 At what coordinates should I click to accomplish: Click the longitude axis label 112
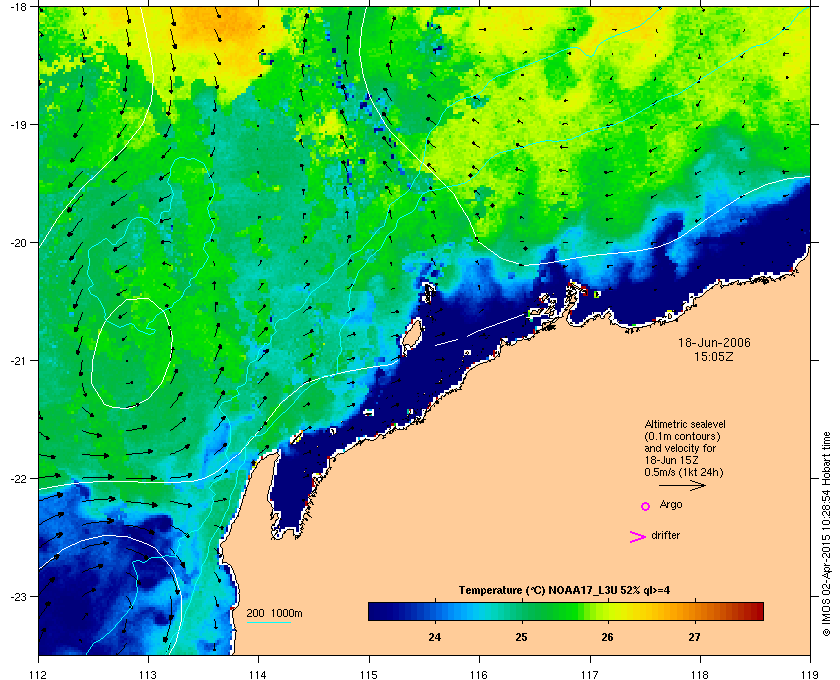point(38,674)
